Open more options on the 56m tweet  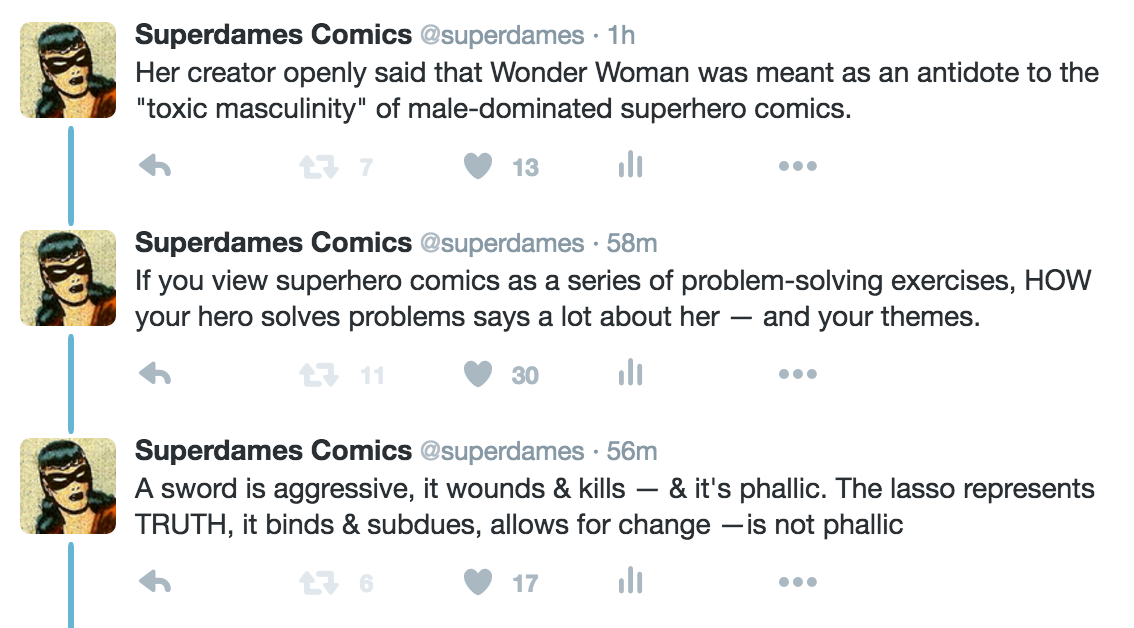point(797,582)
